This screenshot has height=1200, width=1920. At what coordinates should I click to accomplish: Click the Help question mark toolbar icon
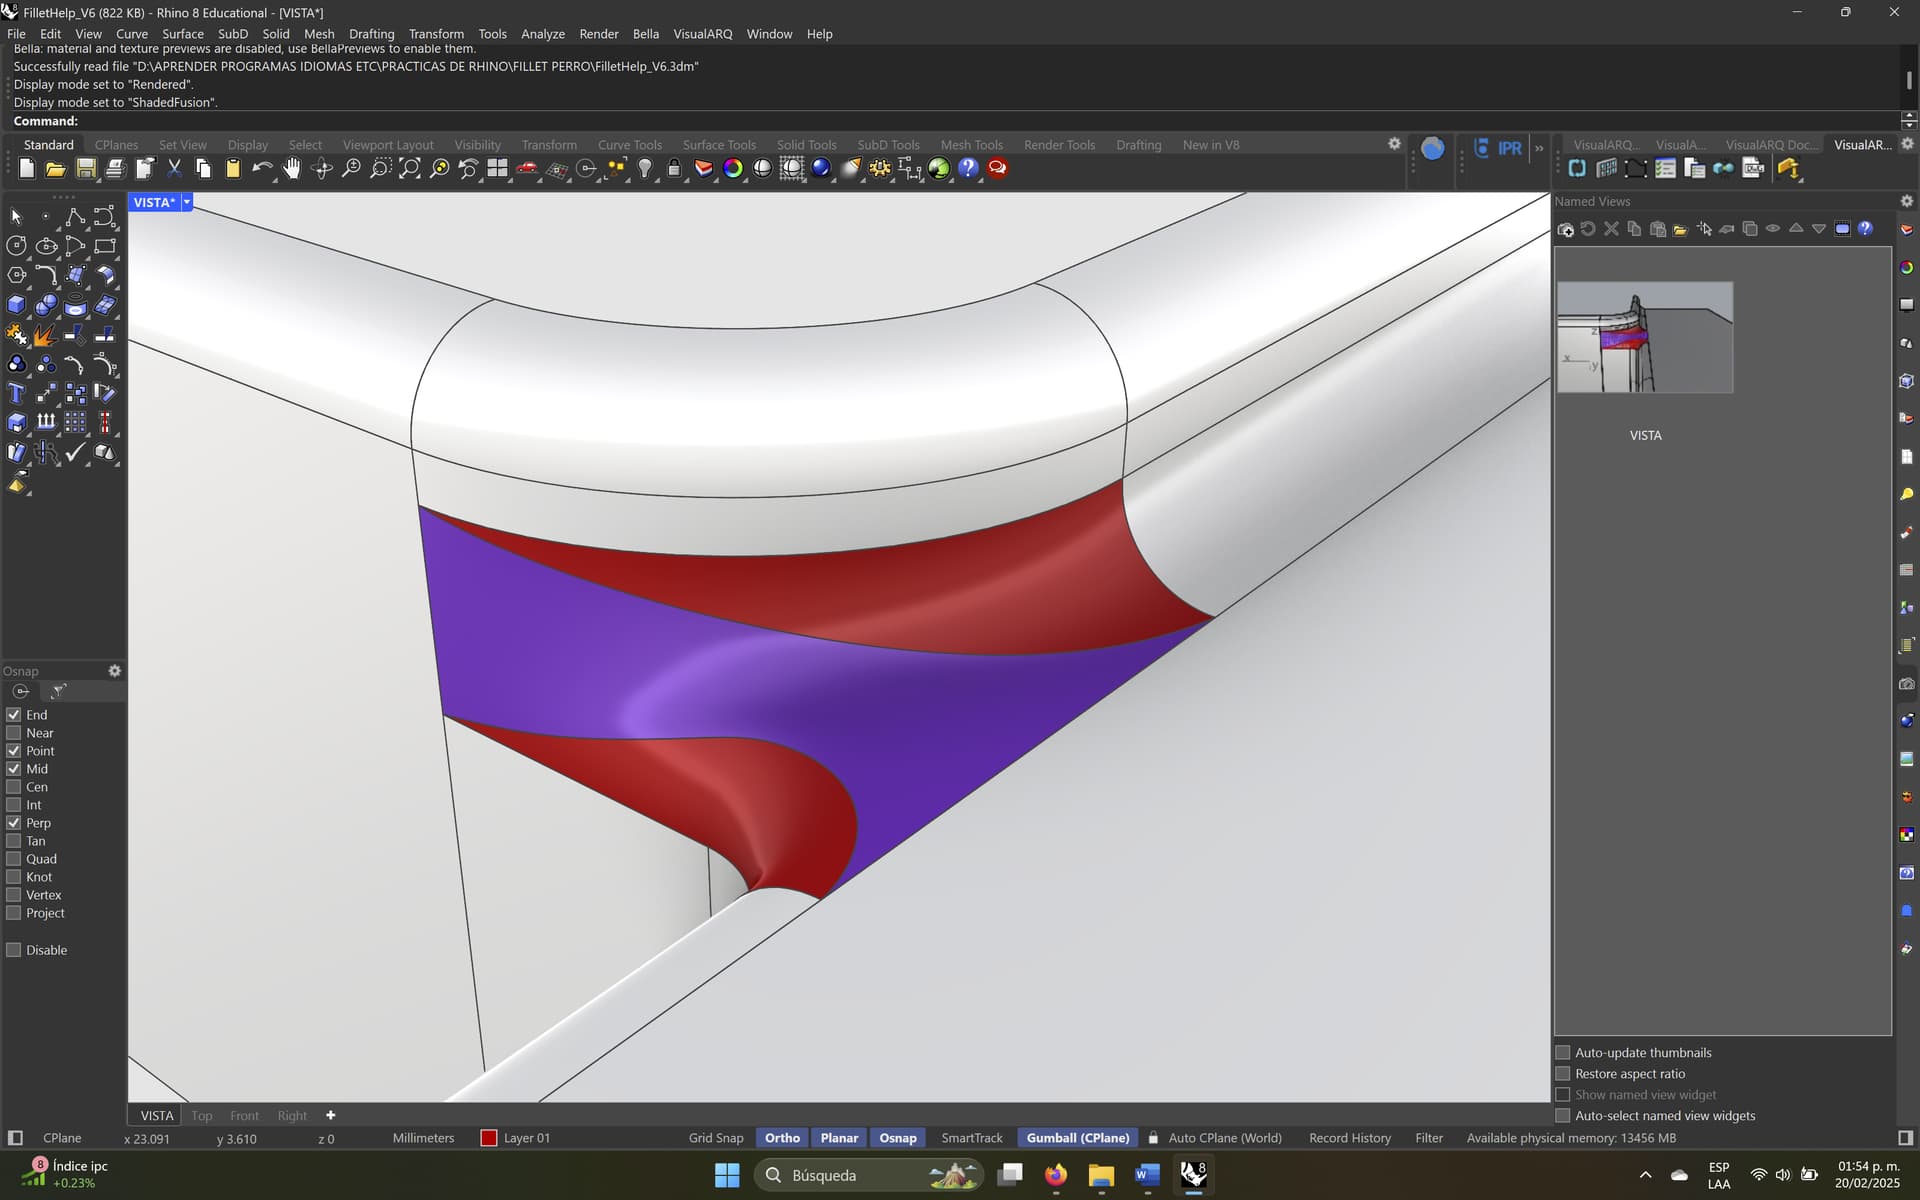[x=967, y=169]
